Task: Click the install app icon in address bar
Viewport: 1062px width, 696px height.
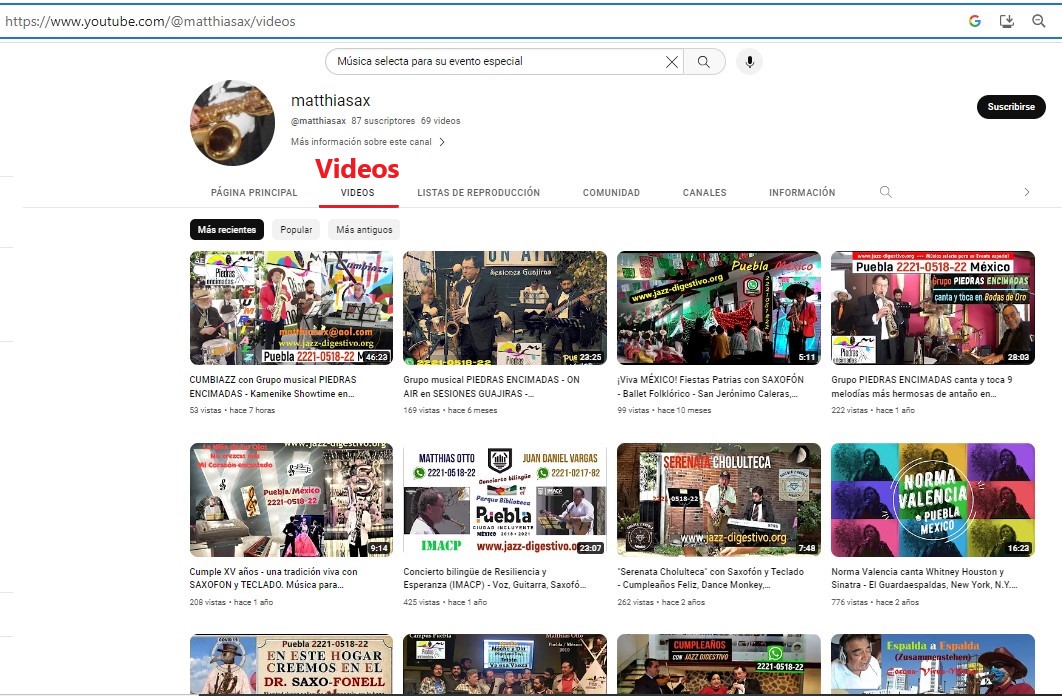Action: (1007, 21)
